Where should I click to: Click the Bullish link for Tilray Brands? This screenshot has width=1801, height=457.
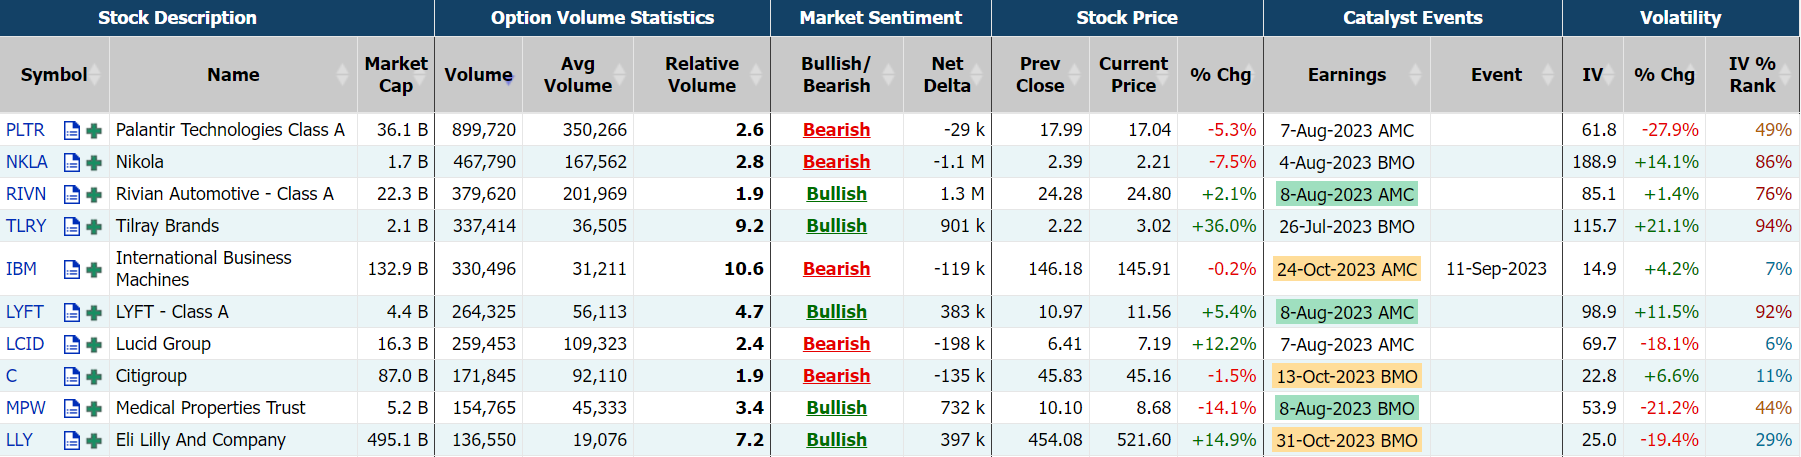pyautogui.click(x=836, y=226)
